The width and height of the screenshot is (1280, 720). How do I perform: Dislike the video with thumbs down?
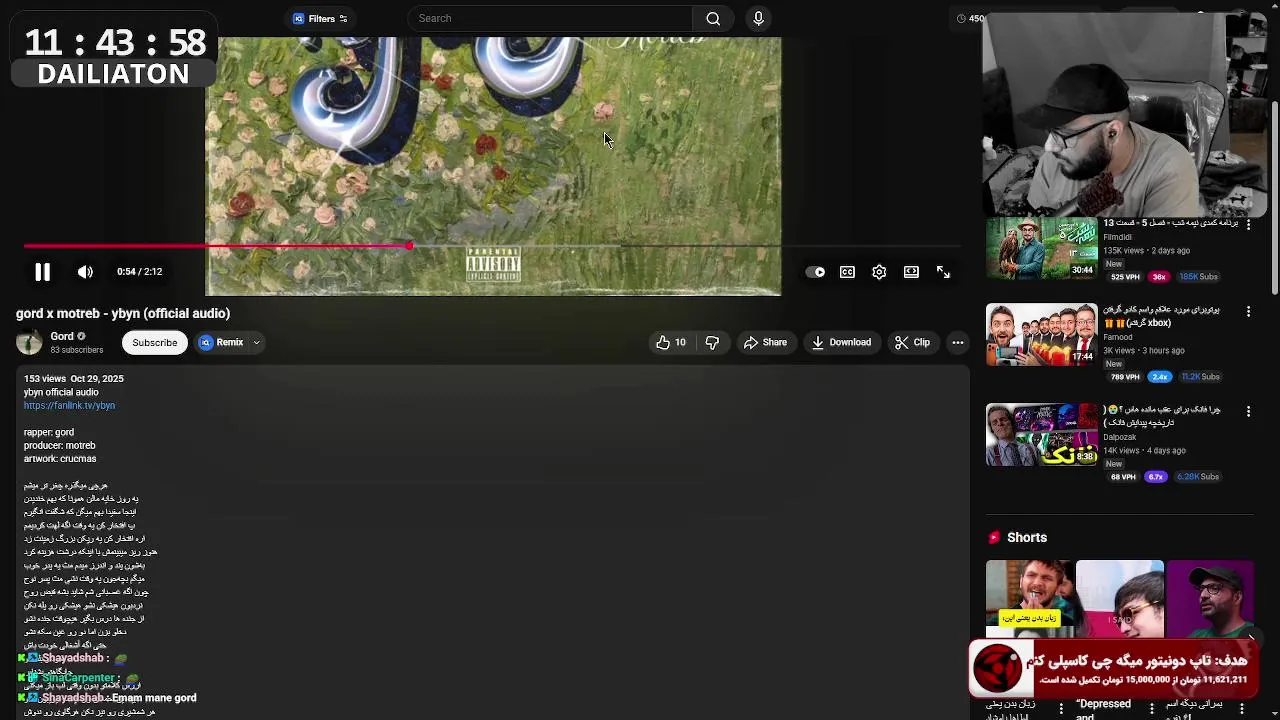(712, 342)
